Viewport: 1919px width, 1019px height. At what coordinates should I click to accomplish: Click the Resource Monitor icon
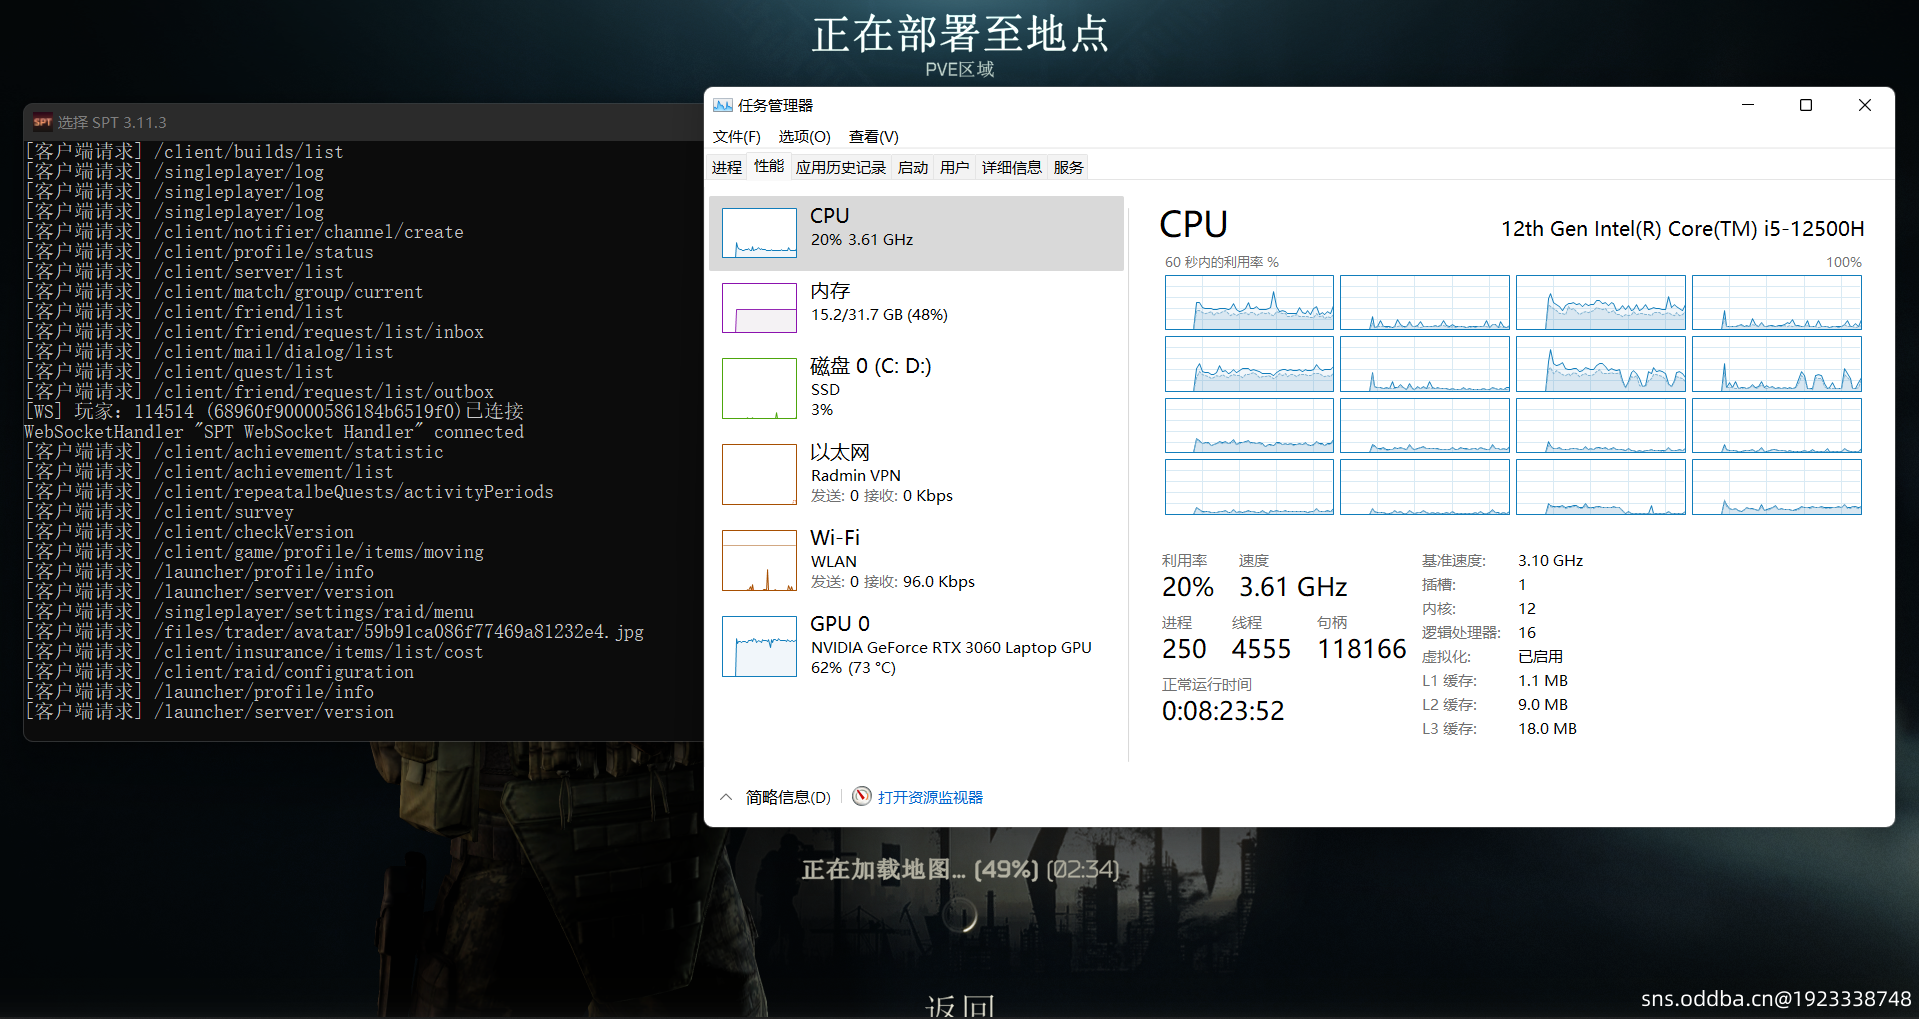pyautogui.click(x=862, y=796)
